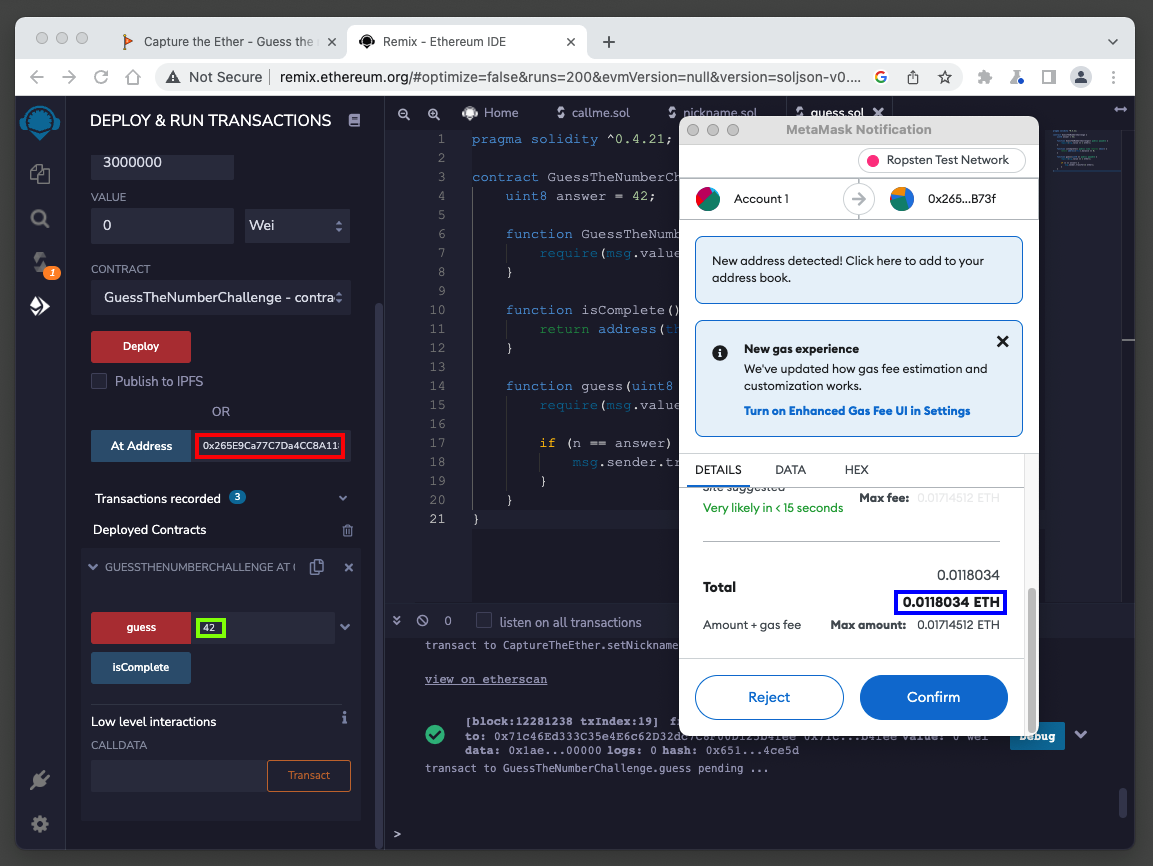This screenshot has width=1153, height=866.
Task: Toggle Publish to IPFS checkbox
Action: pyautogui.click(x=99, y=381)
